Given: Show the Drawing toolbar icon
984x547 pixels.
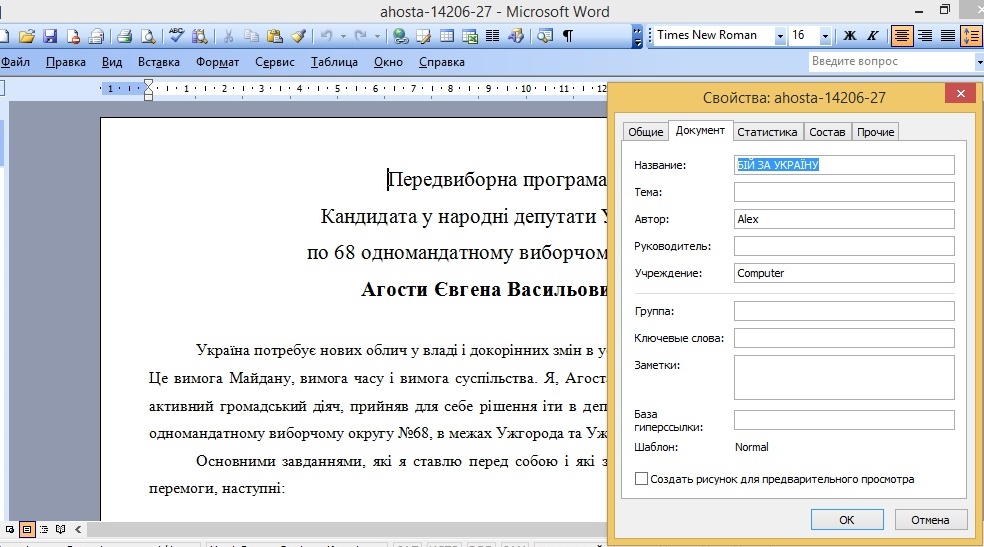Looking at the screenshot, I should tap(516, 36).
